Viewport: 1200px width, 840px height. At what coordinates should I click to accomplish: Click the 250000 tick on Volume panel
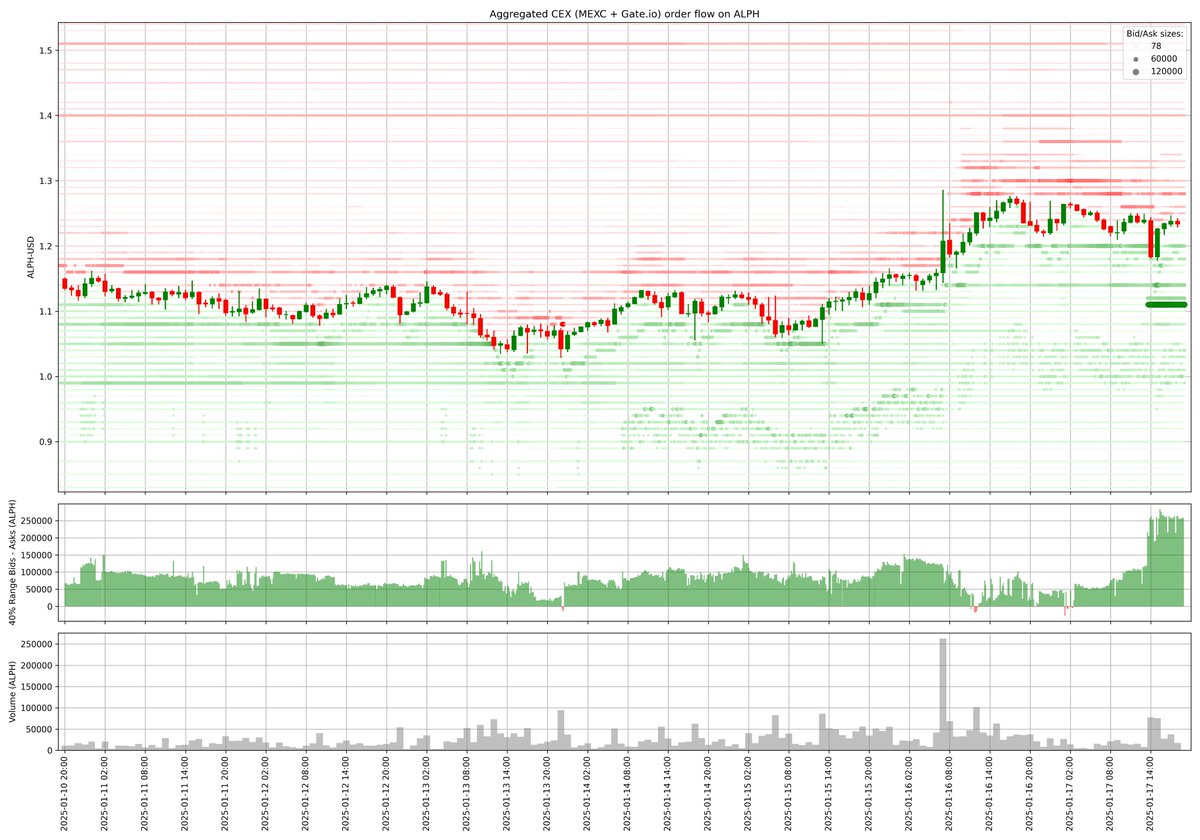pyautogui.click(x=39, y=645)
